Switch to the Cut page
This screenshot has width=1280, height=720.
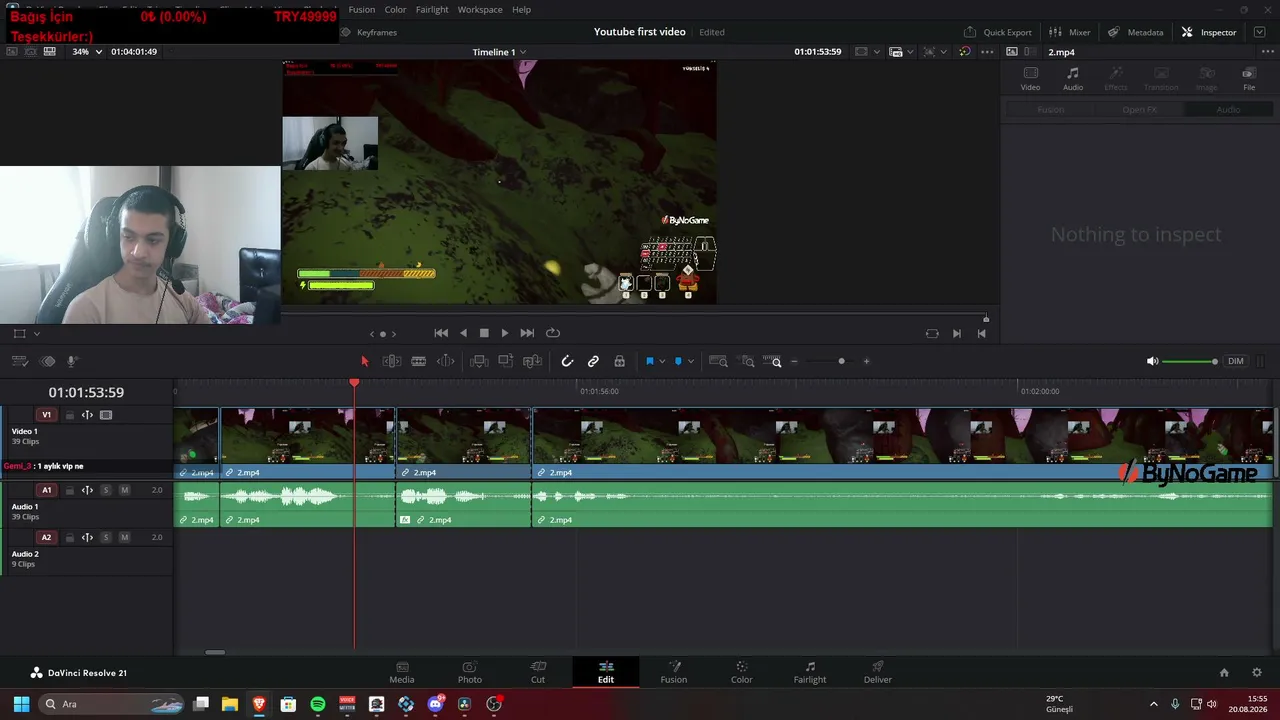tap(538, 672)
